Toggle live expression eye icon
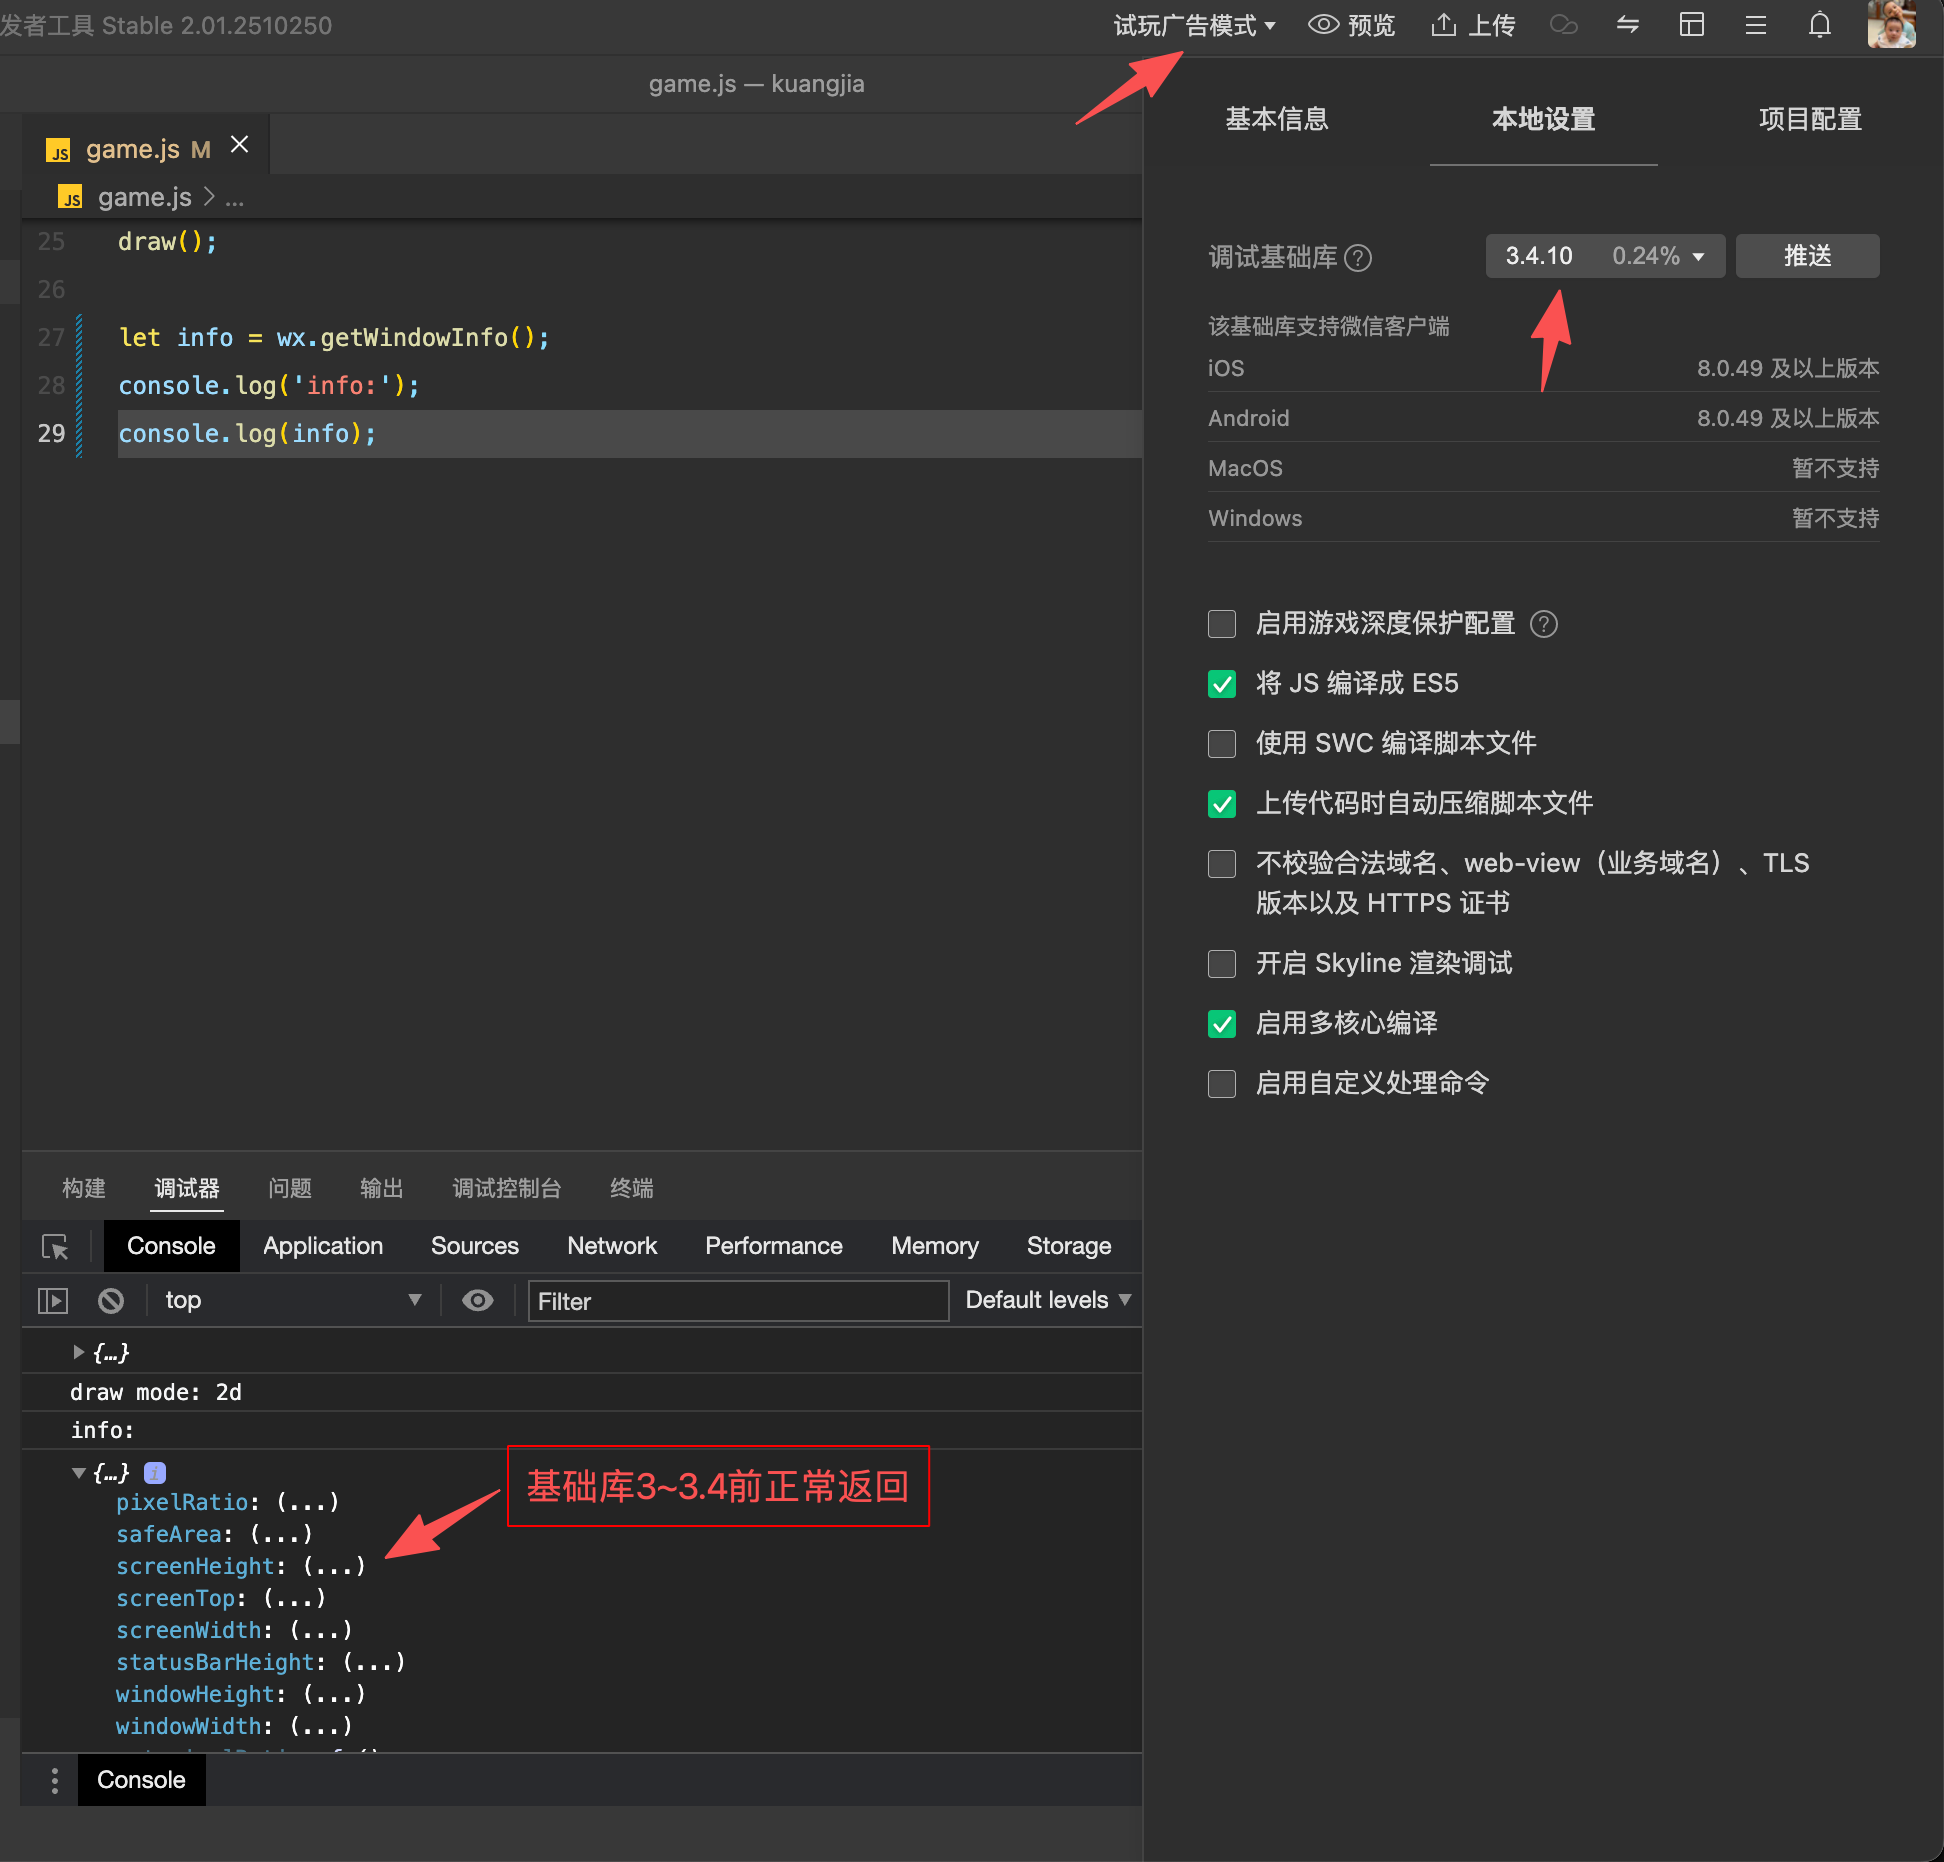Viewport: 1944px width, 1862px height. (478, 1300)
